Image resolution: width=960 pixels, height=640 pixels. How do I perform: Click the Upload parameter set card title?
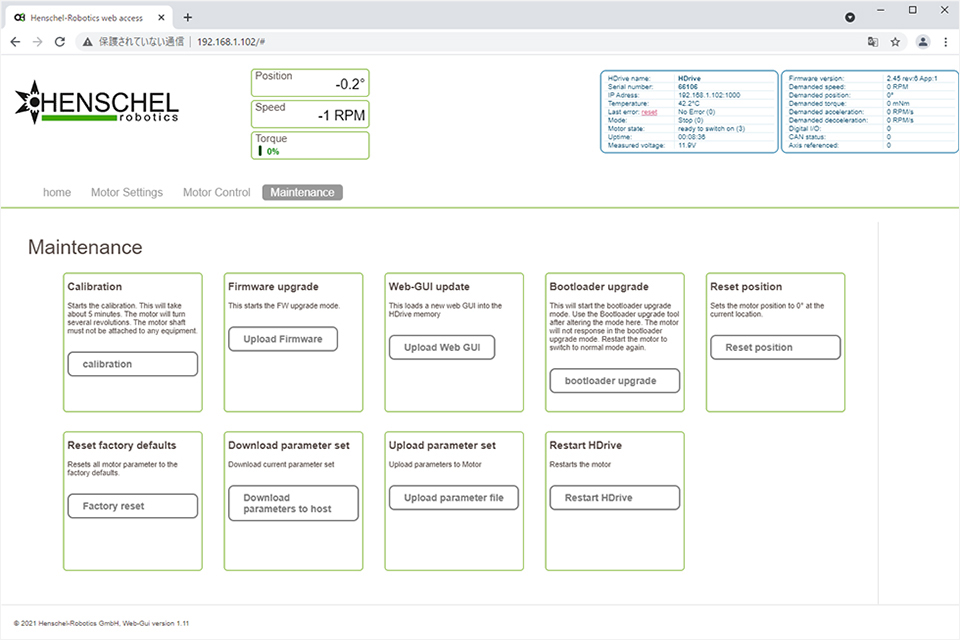click(442, 445)
